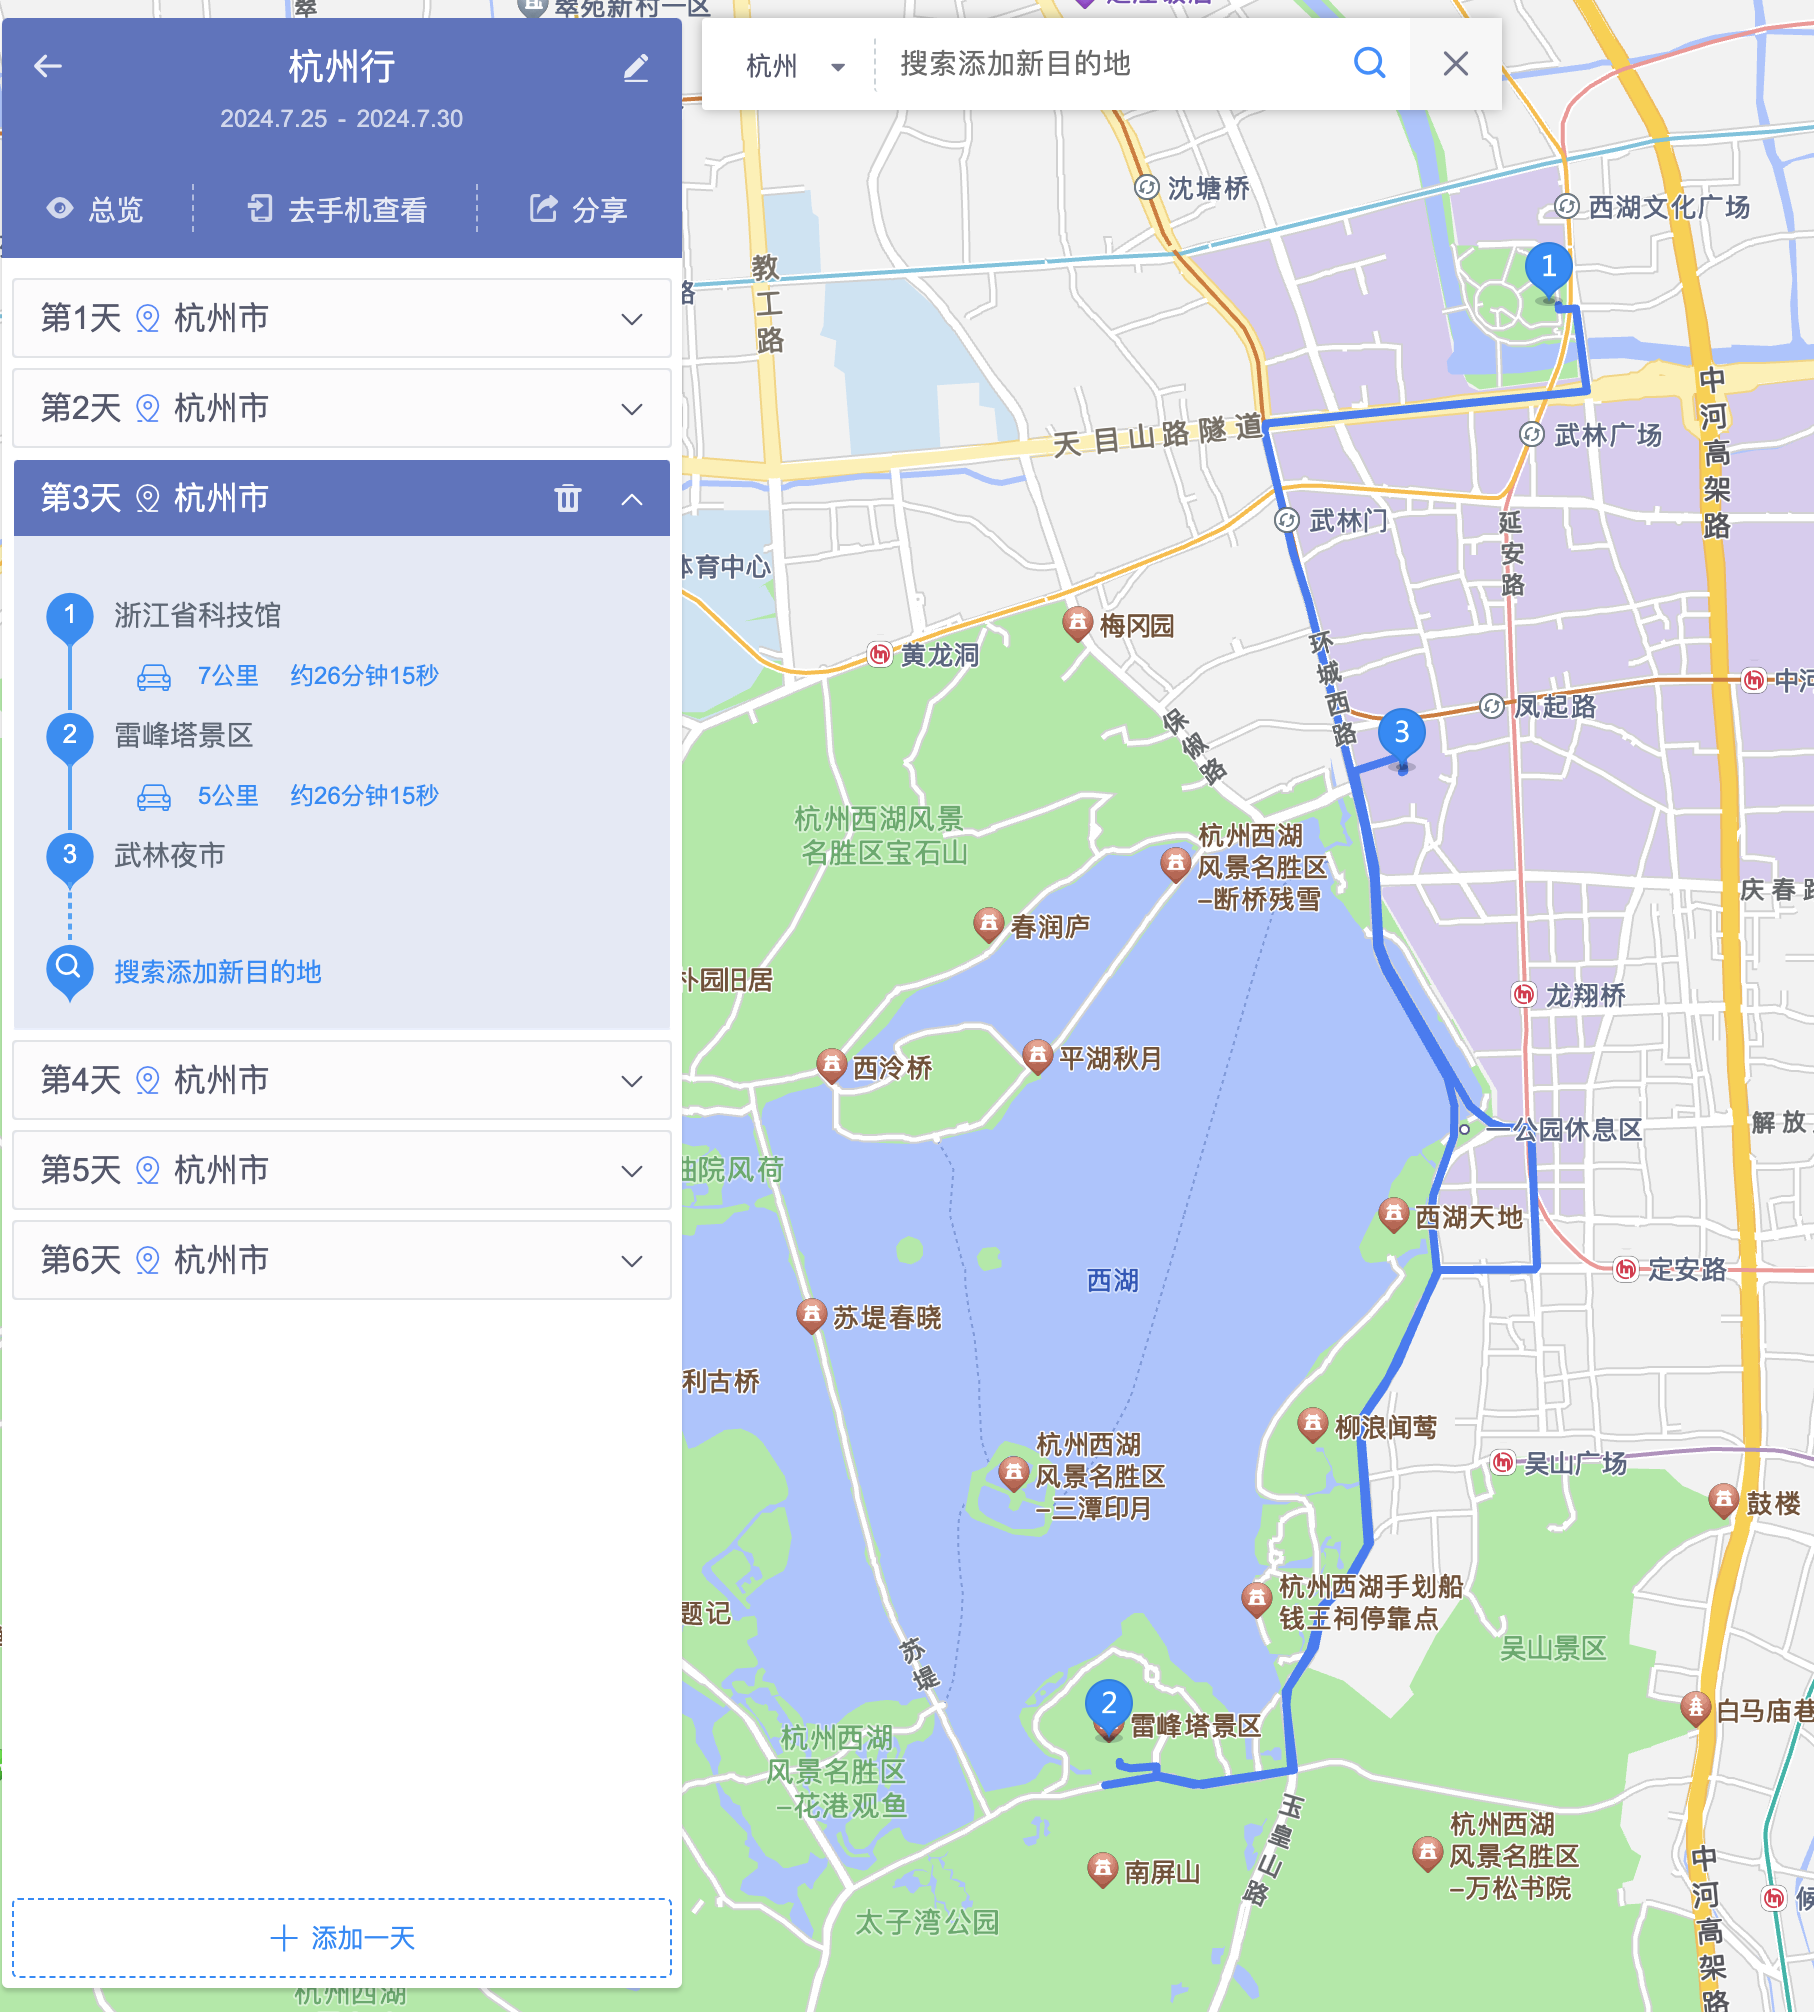The width and height of the screenshot is (1814, 2012).
Task: Open the 总览 overview view
Action: (x=96, y=209)
